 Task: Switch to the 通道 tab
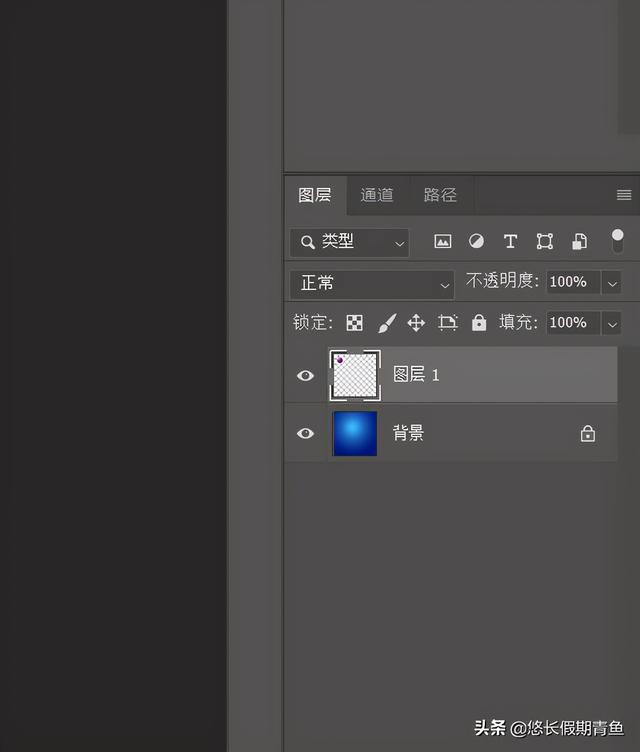click(x=377, y=195)
